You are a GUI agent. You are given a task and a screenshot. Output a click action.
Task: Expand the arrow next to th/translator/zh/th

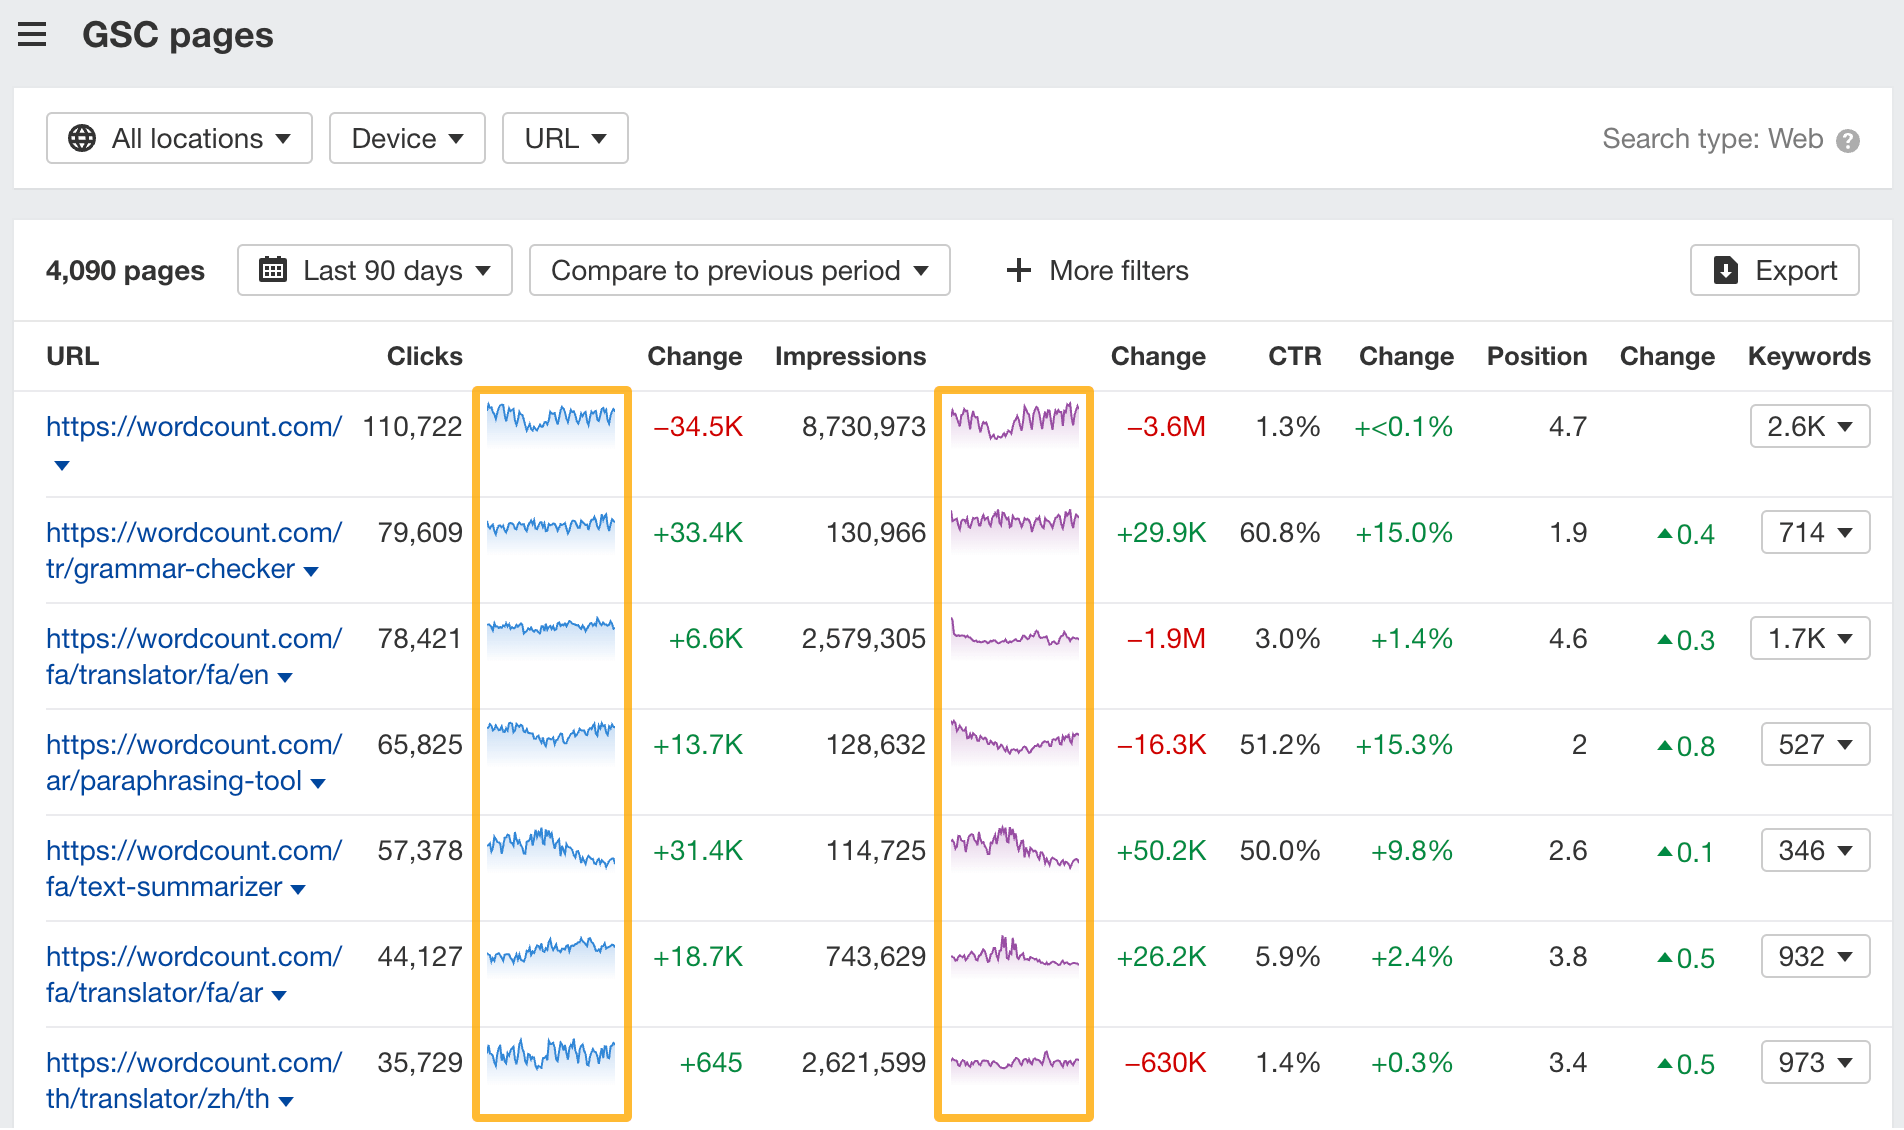pos(286,1101)
